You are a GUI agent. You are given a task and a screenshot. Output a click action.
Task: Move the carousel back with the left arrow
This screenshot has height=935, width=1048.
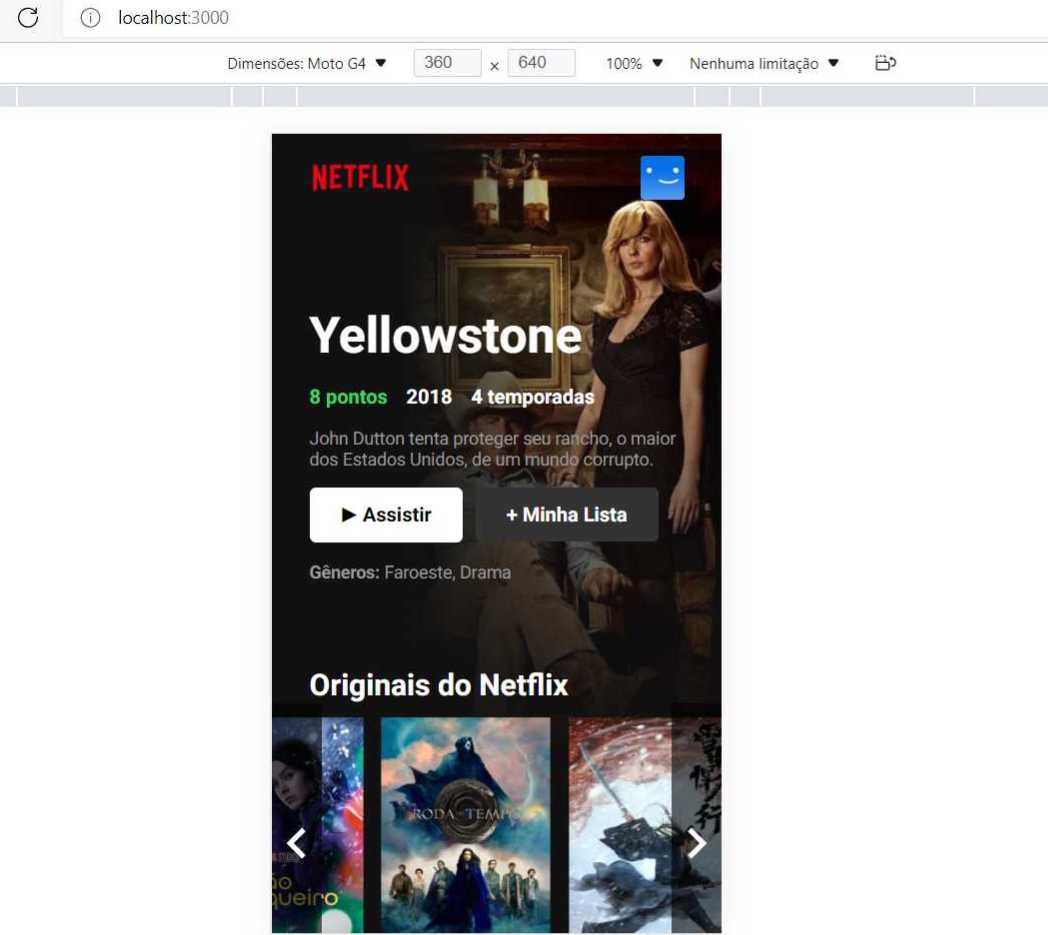tap(296, 843)
